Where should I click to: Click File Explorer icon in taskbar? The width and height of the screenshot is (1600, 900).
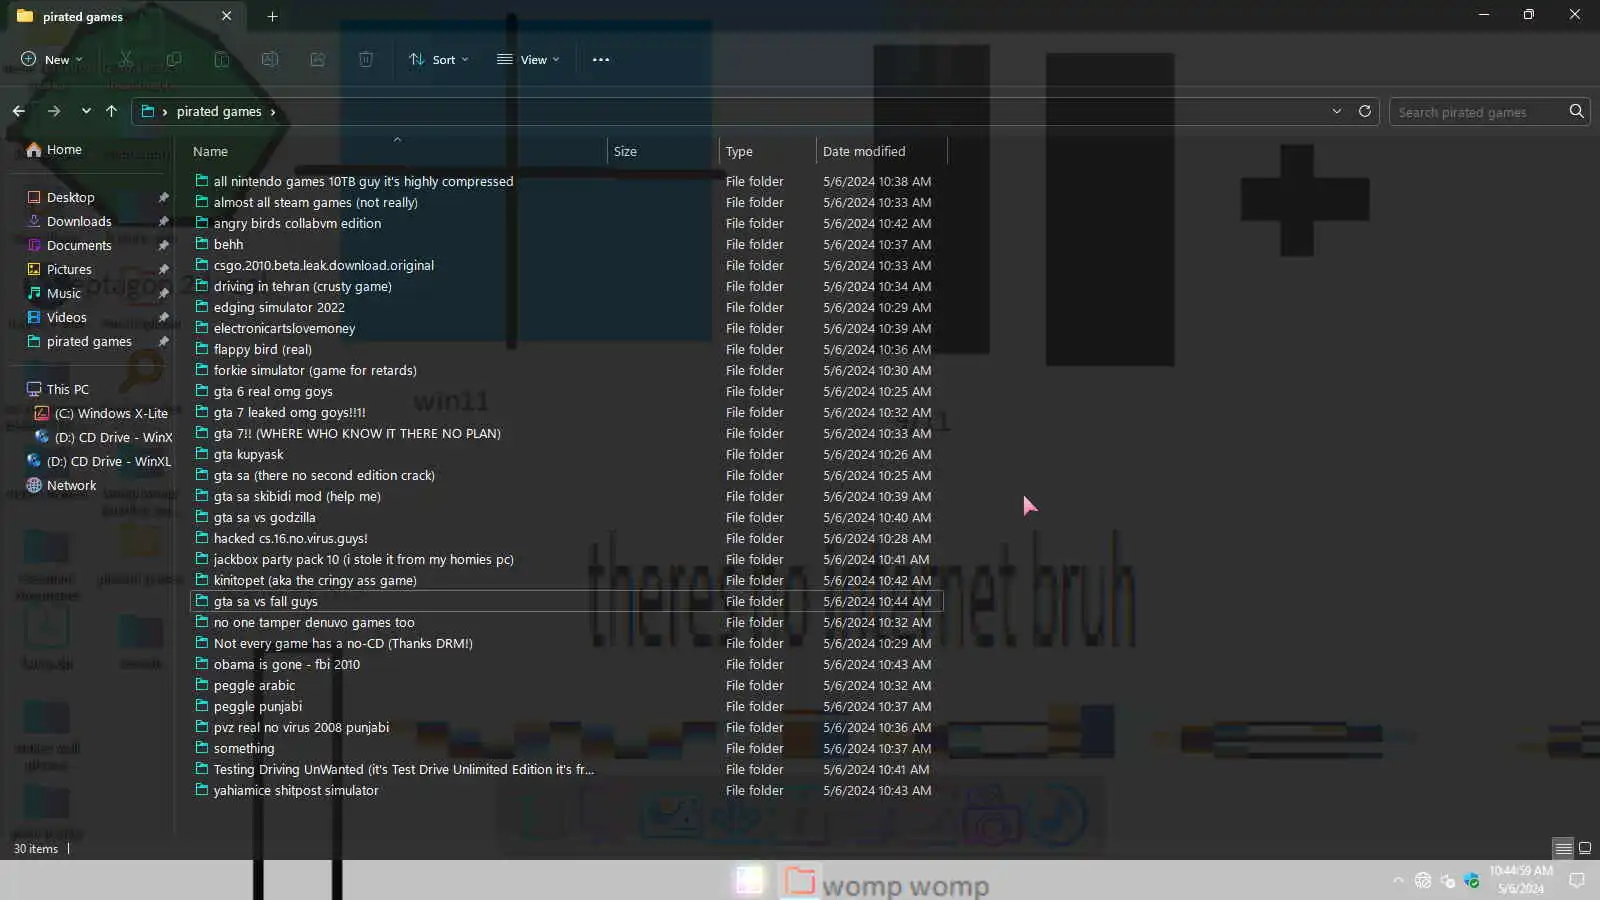click(799, 881)
